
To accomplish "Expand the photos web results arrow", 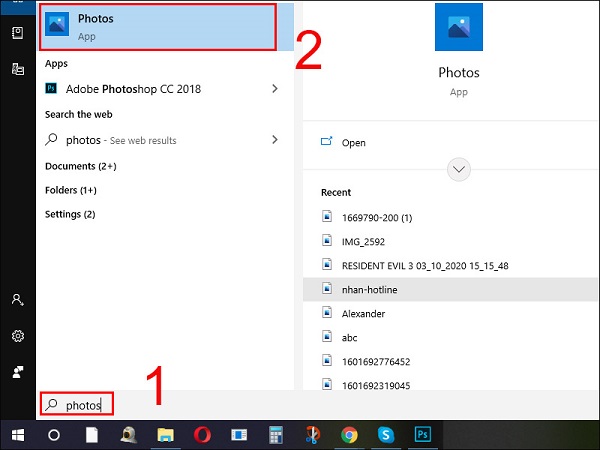I will pyautogui.click(x=275, y=141).
